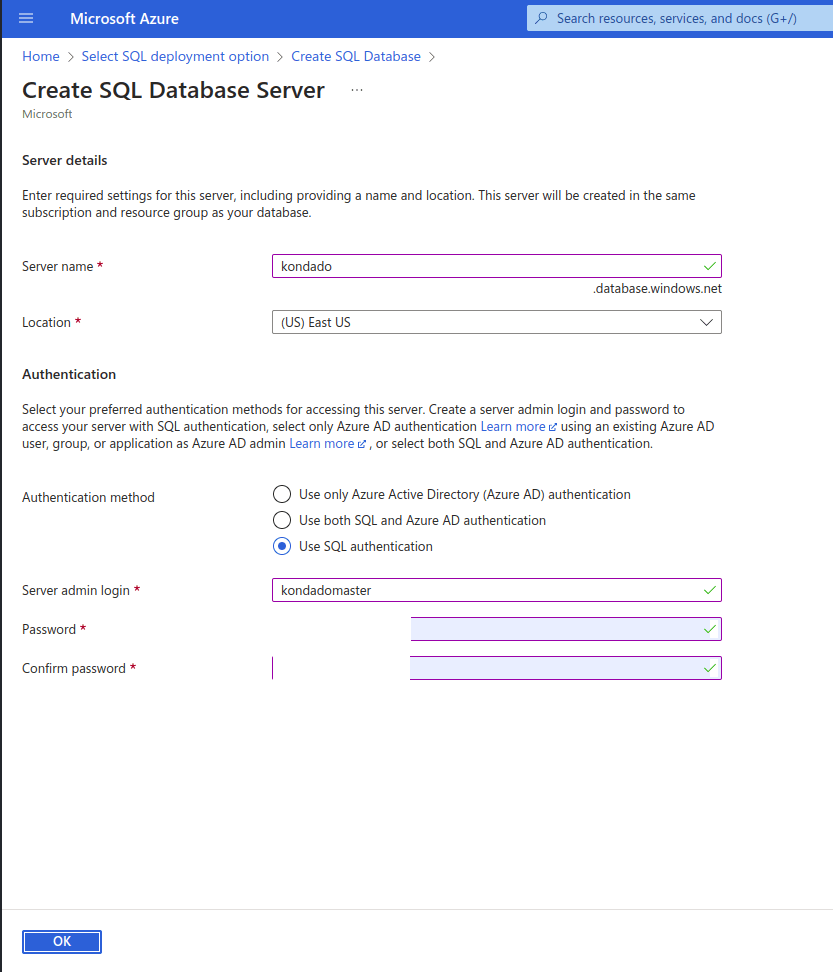833x972 pixels.
Task: Select Use both SQL and Azure AD authentication
Action: pos(282,520)
